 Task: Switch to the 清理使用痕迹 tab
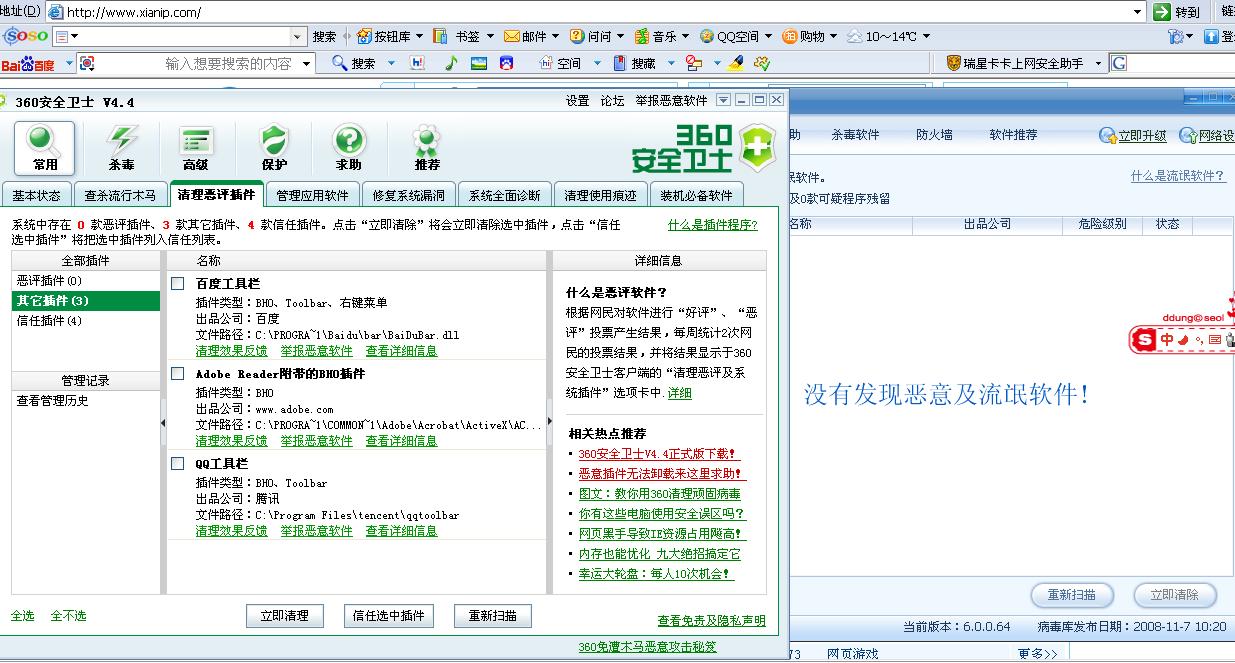600,195
